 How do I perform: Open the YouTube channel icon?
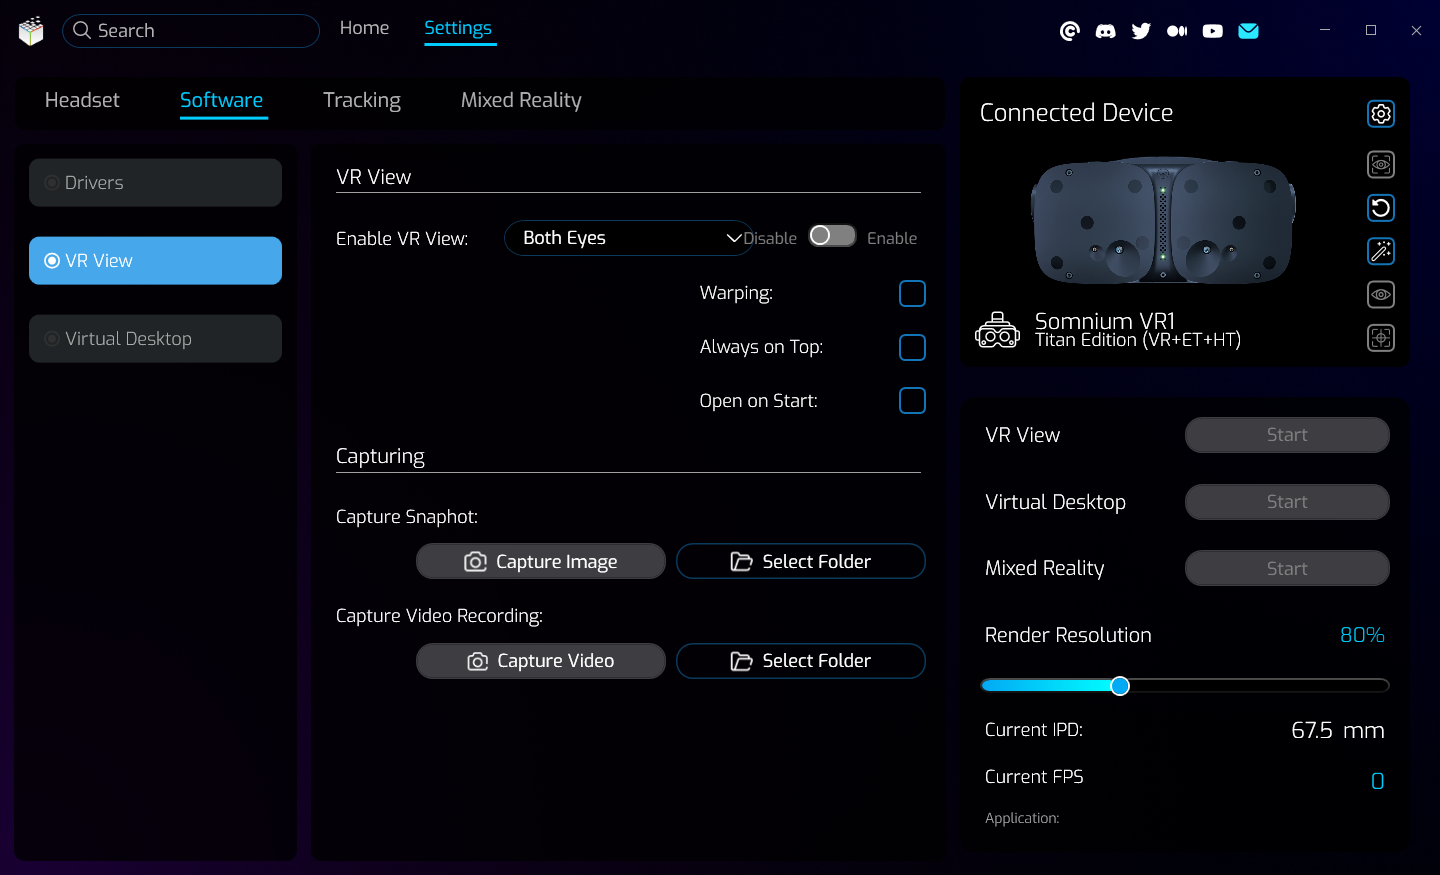tap(1213, 31)
